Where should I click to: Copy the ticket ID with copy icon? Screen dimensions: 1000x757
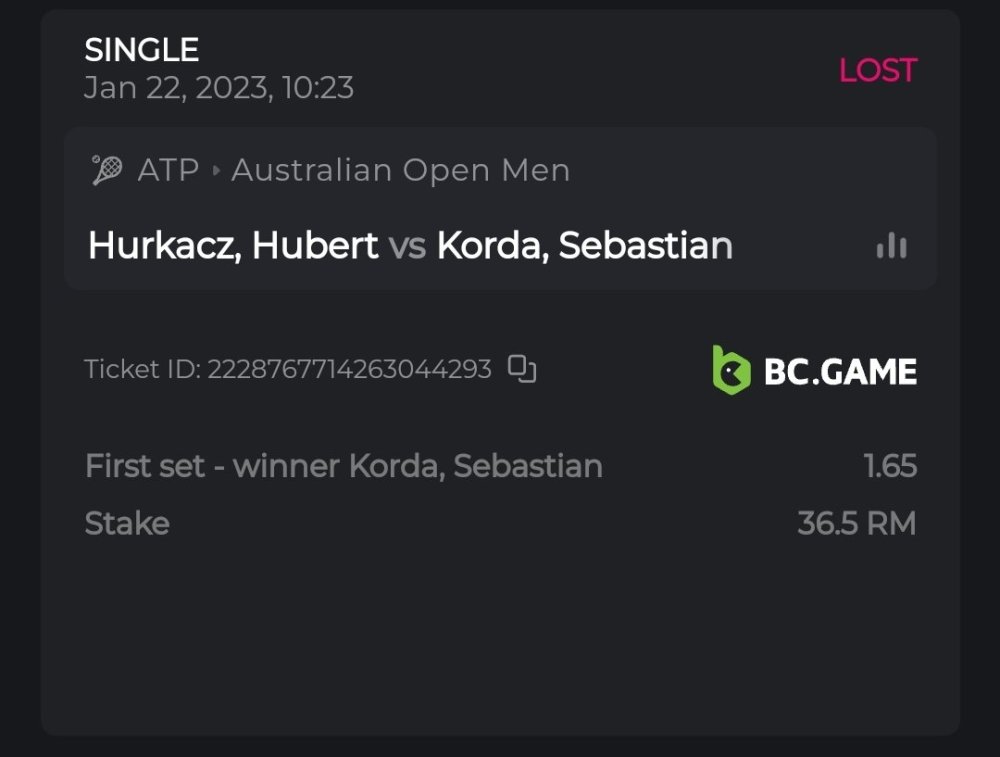click(522, 369)
